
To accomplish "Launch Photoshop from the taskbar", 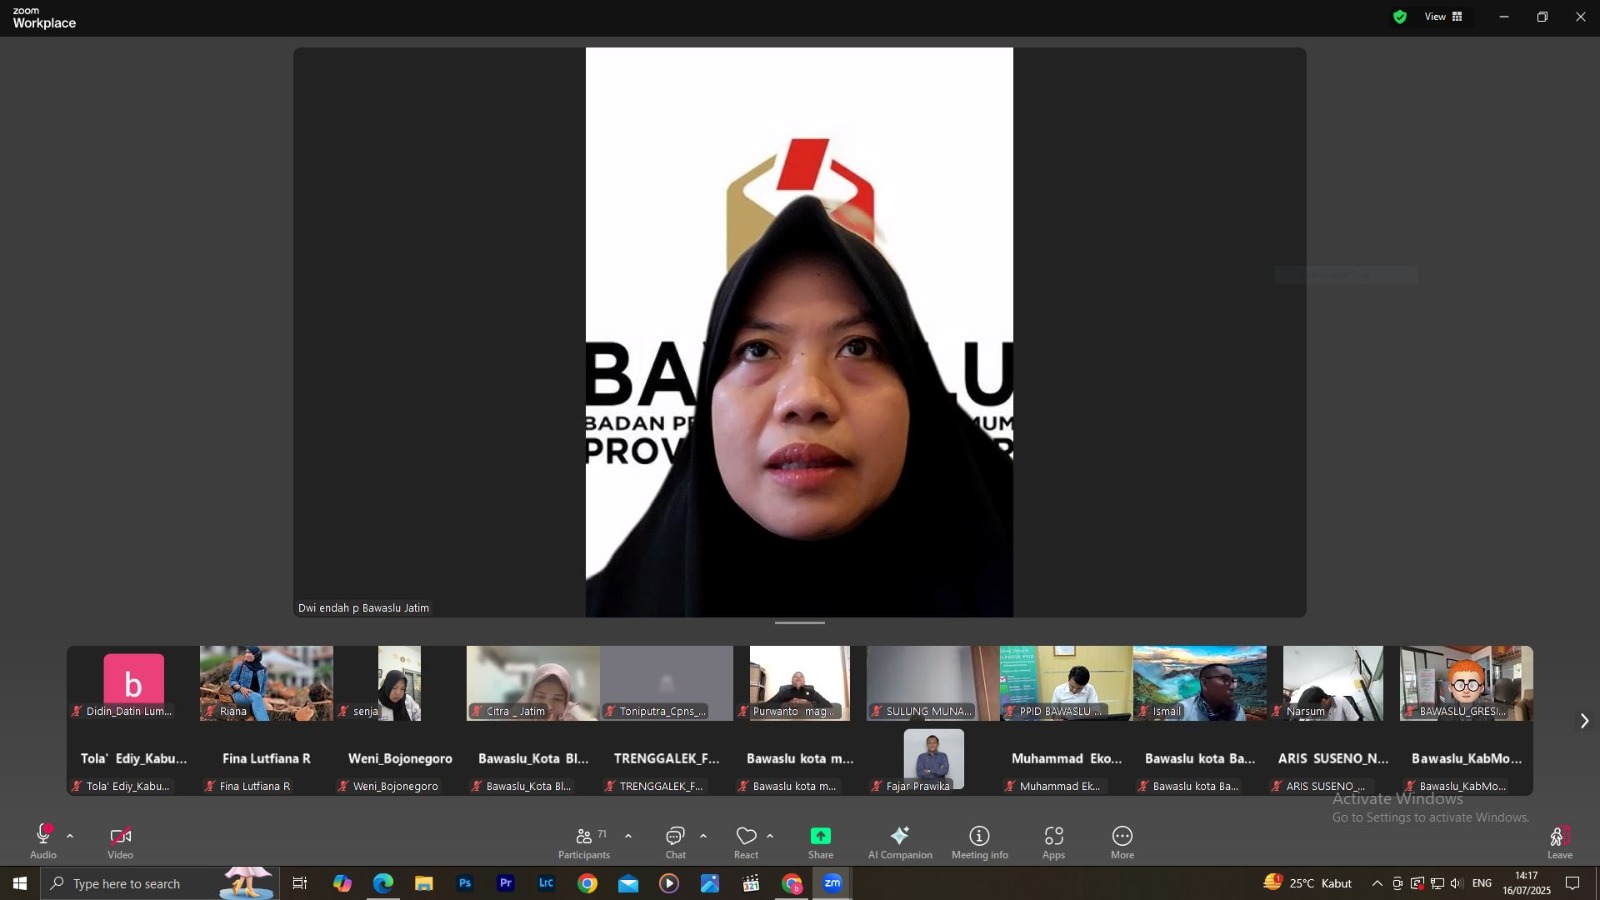I will click(x=464, y=883).
